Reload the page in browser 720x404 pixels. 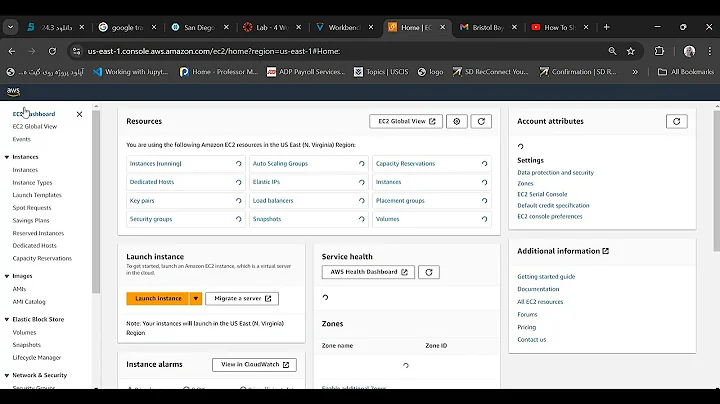tap(53, 50)
